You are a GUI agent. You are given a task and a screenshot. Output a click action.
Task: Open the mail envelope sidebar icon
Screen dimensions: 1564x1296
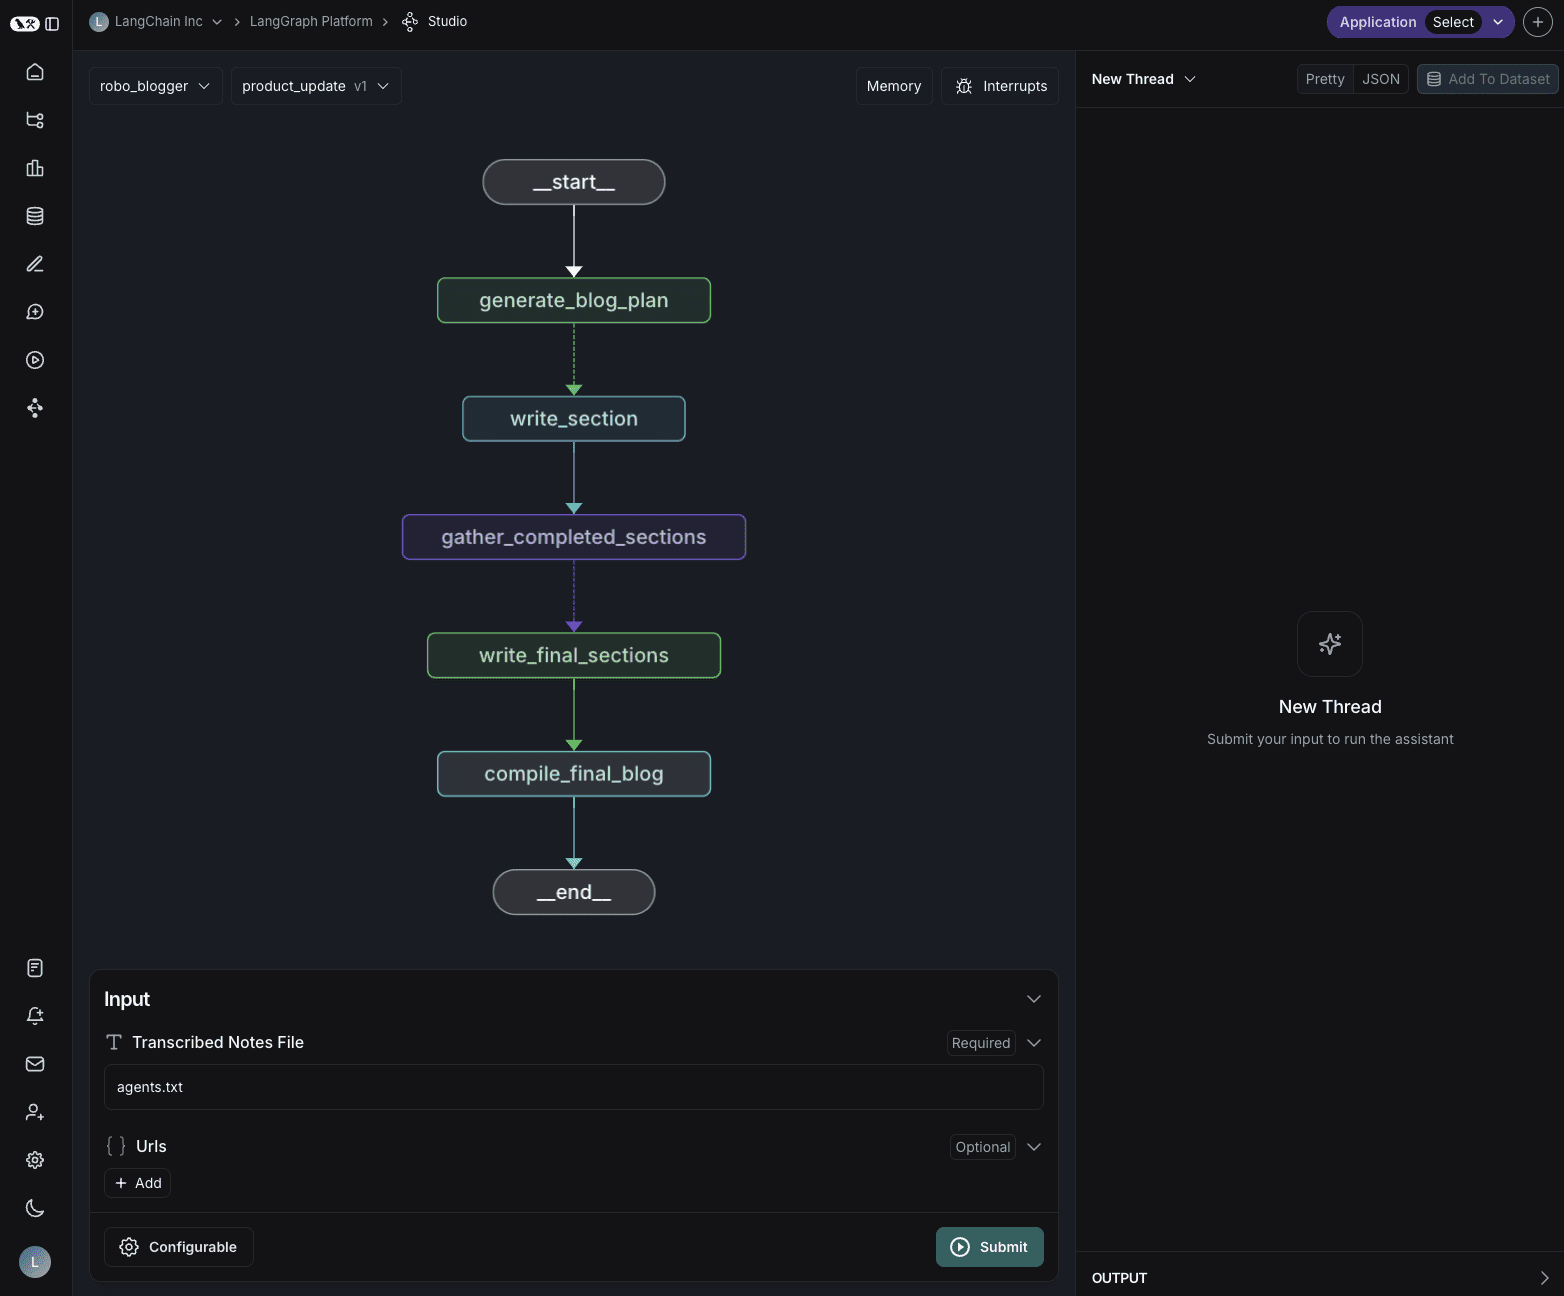35,1064
